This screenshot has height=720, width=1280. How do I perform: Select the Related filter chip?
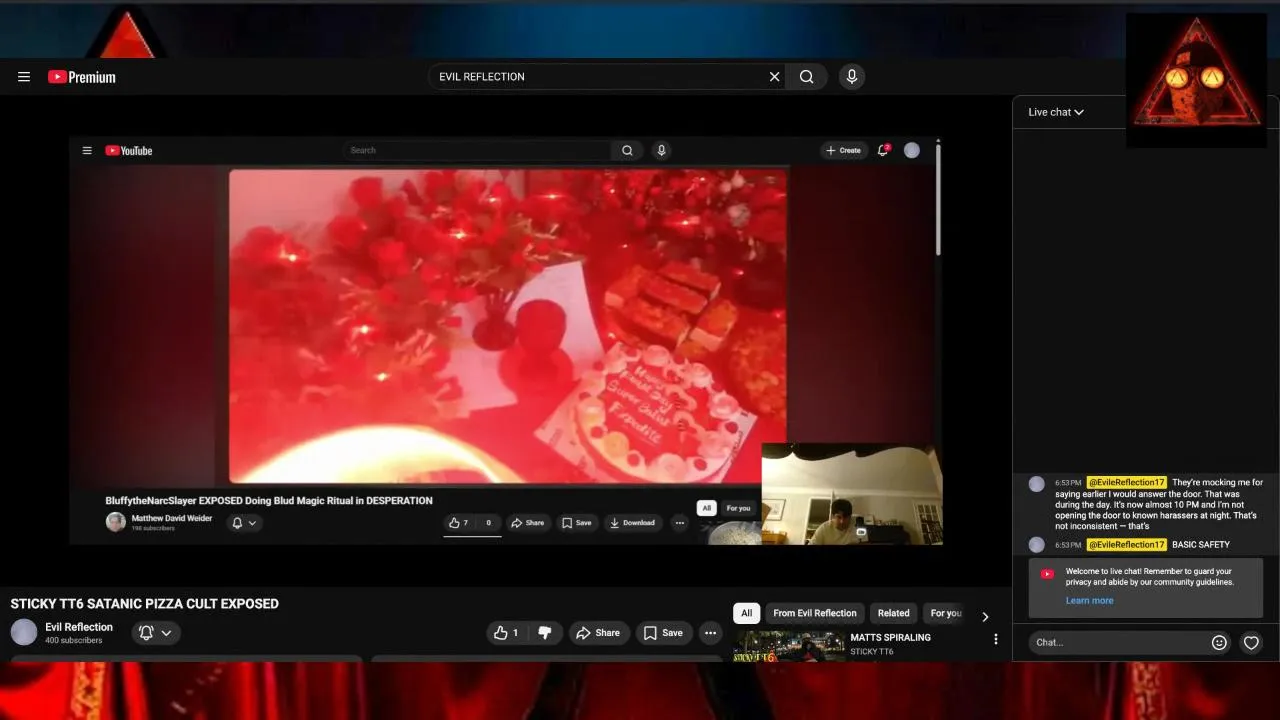(x=894, y=613)
